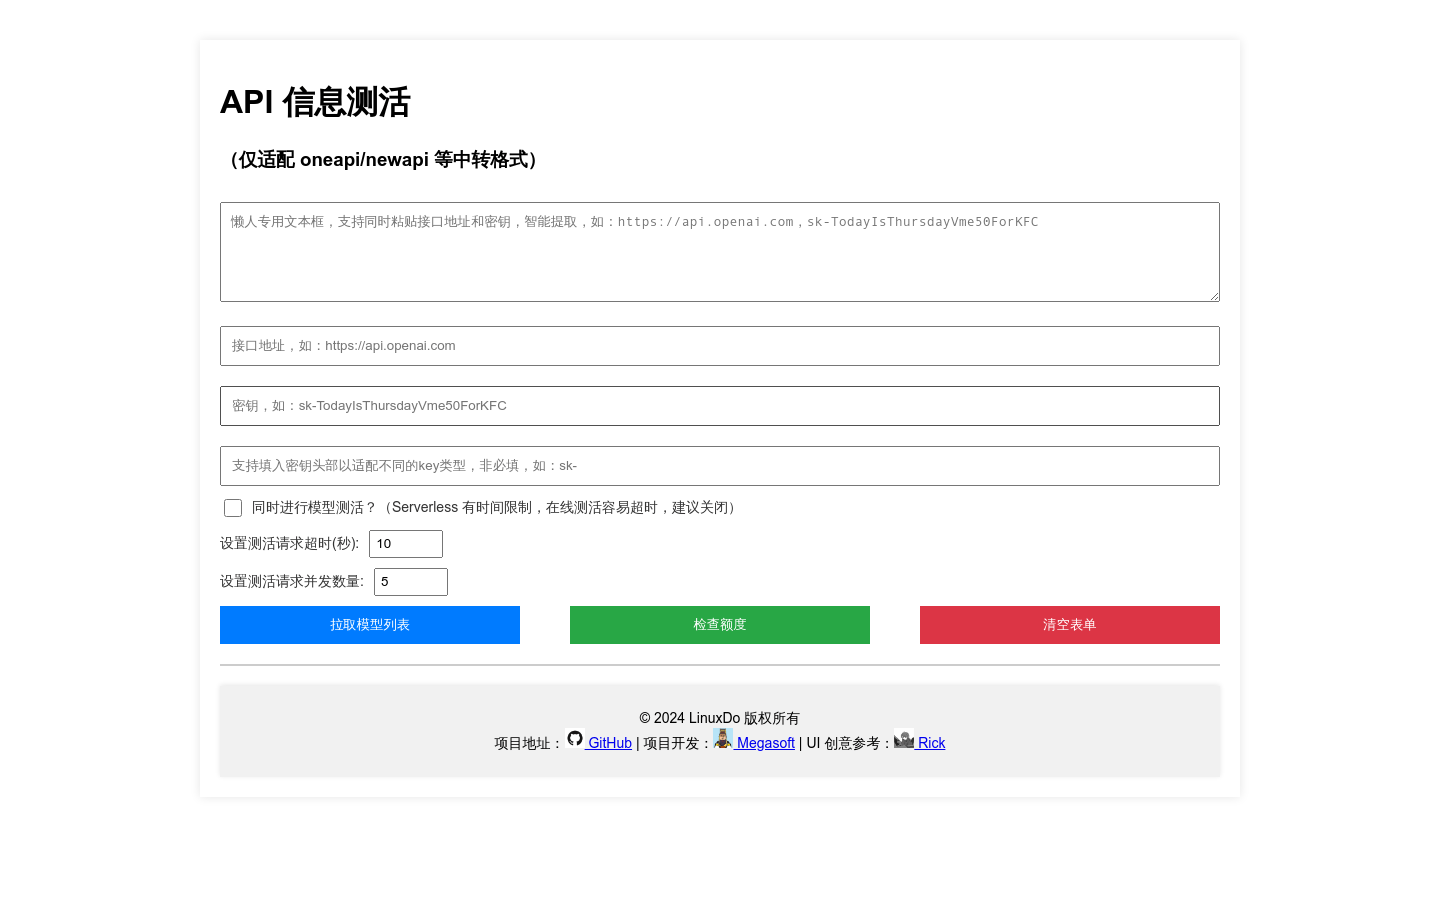Click the Rick avatar icon
The width and height of the screenshot is (1440, 900).
(904, 740)
